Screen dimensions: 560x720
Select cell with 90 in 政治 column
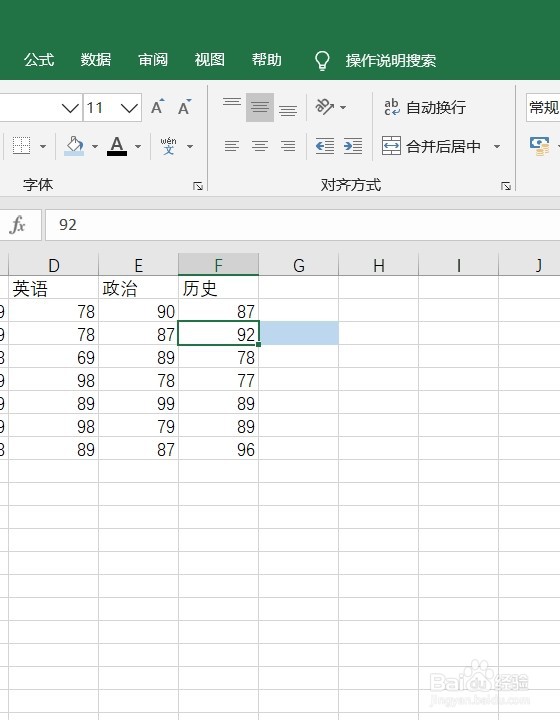coord(138,310)
